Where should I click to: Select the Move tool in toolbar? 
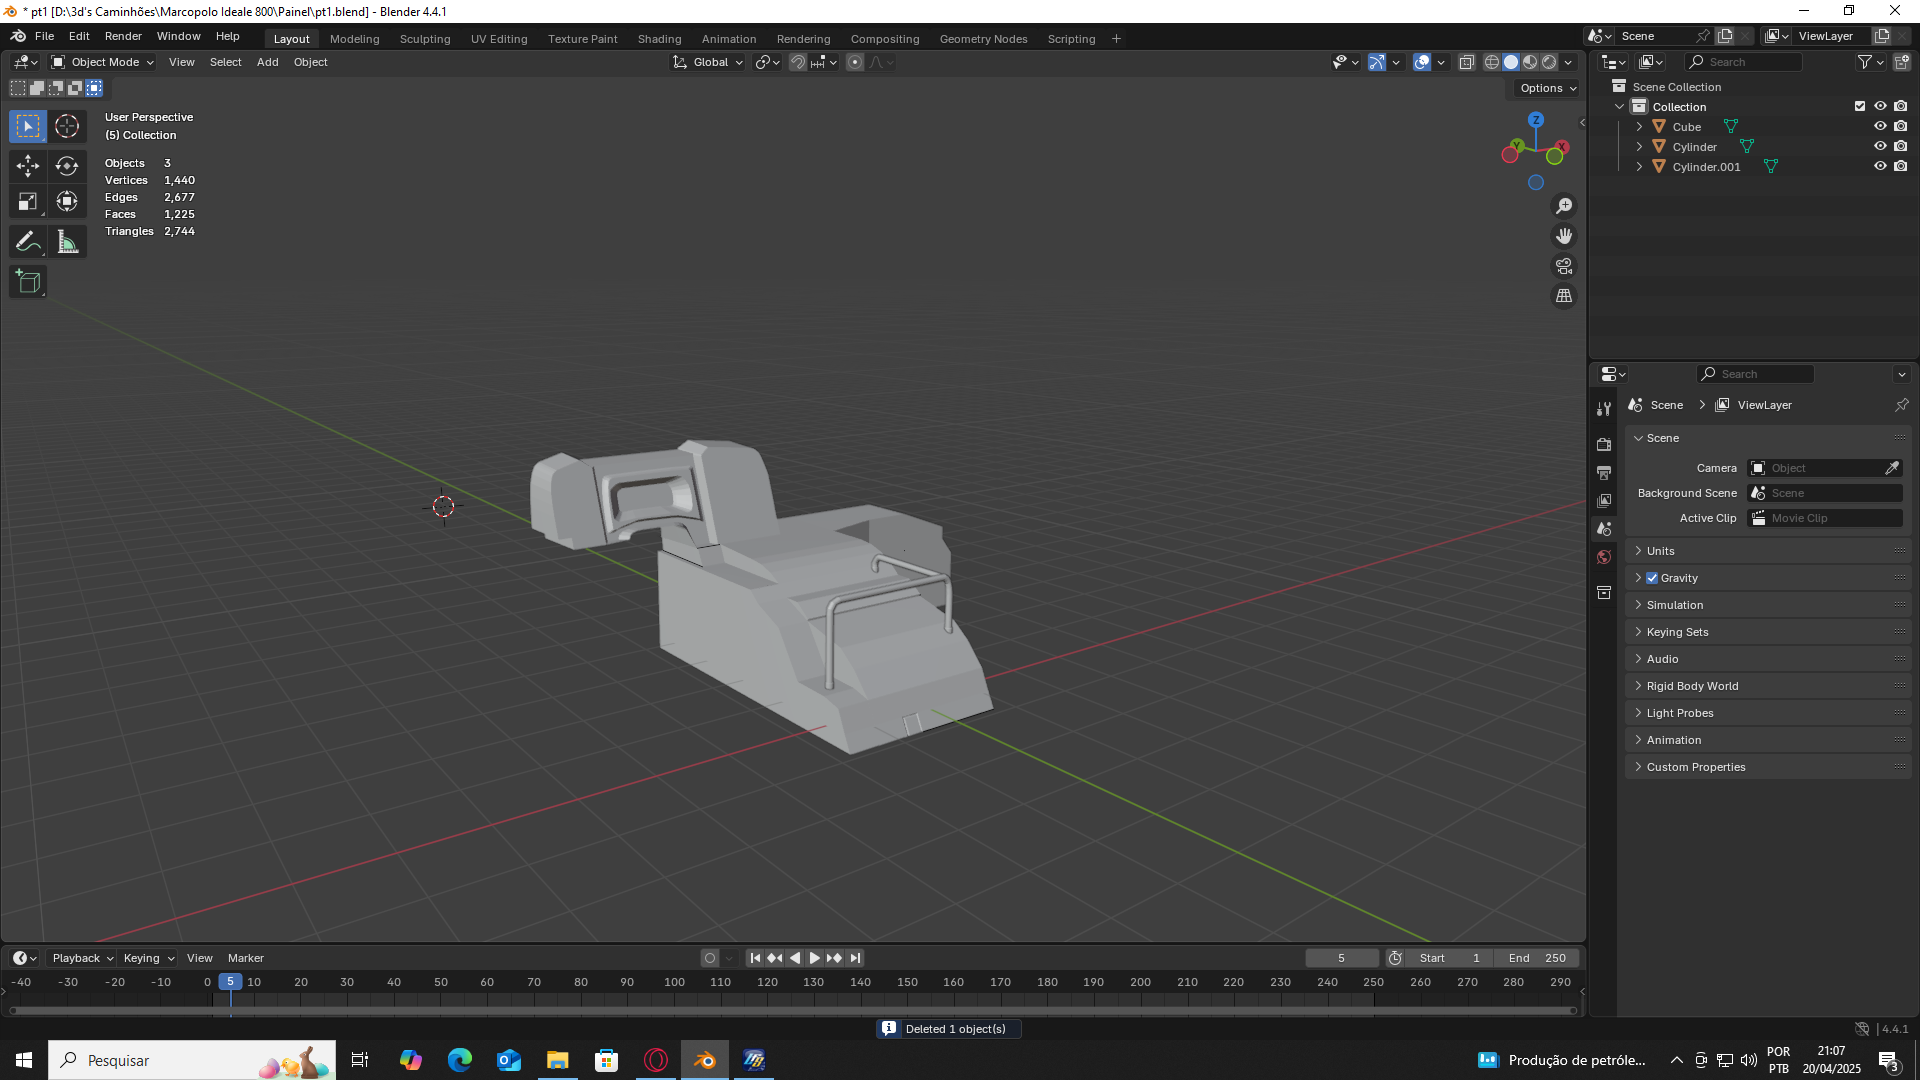28,166
